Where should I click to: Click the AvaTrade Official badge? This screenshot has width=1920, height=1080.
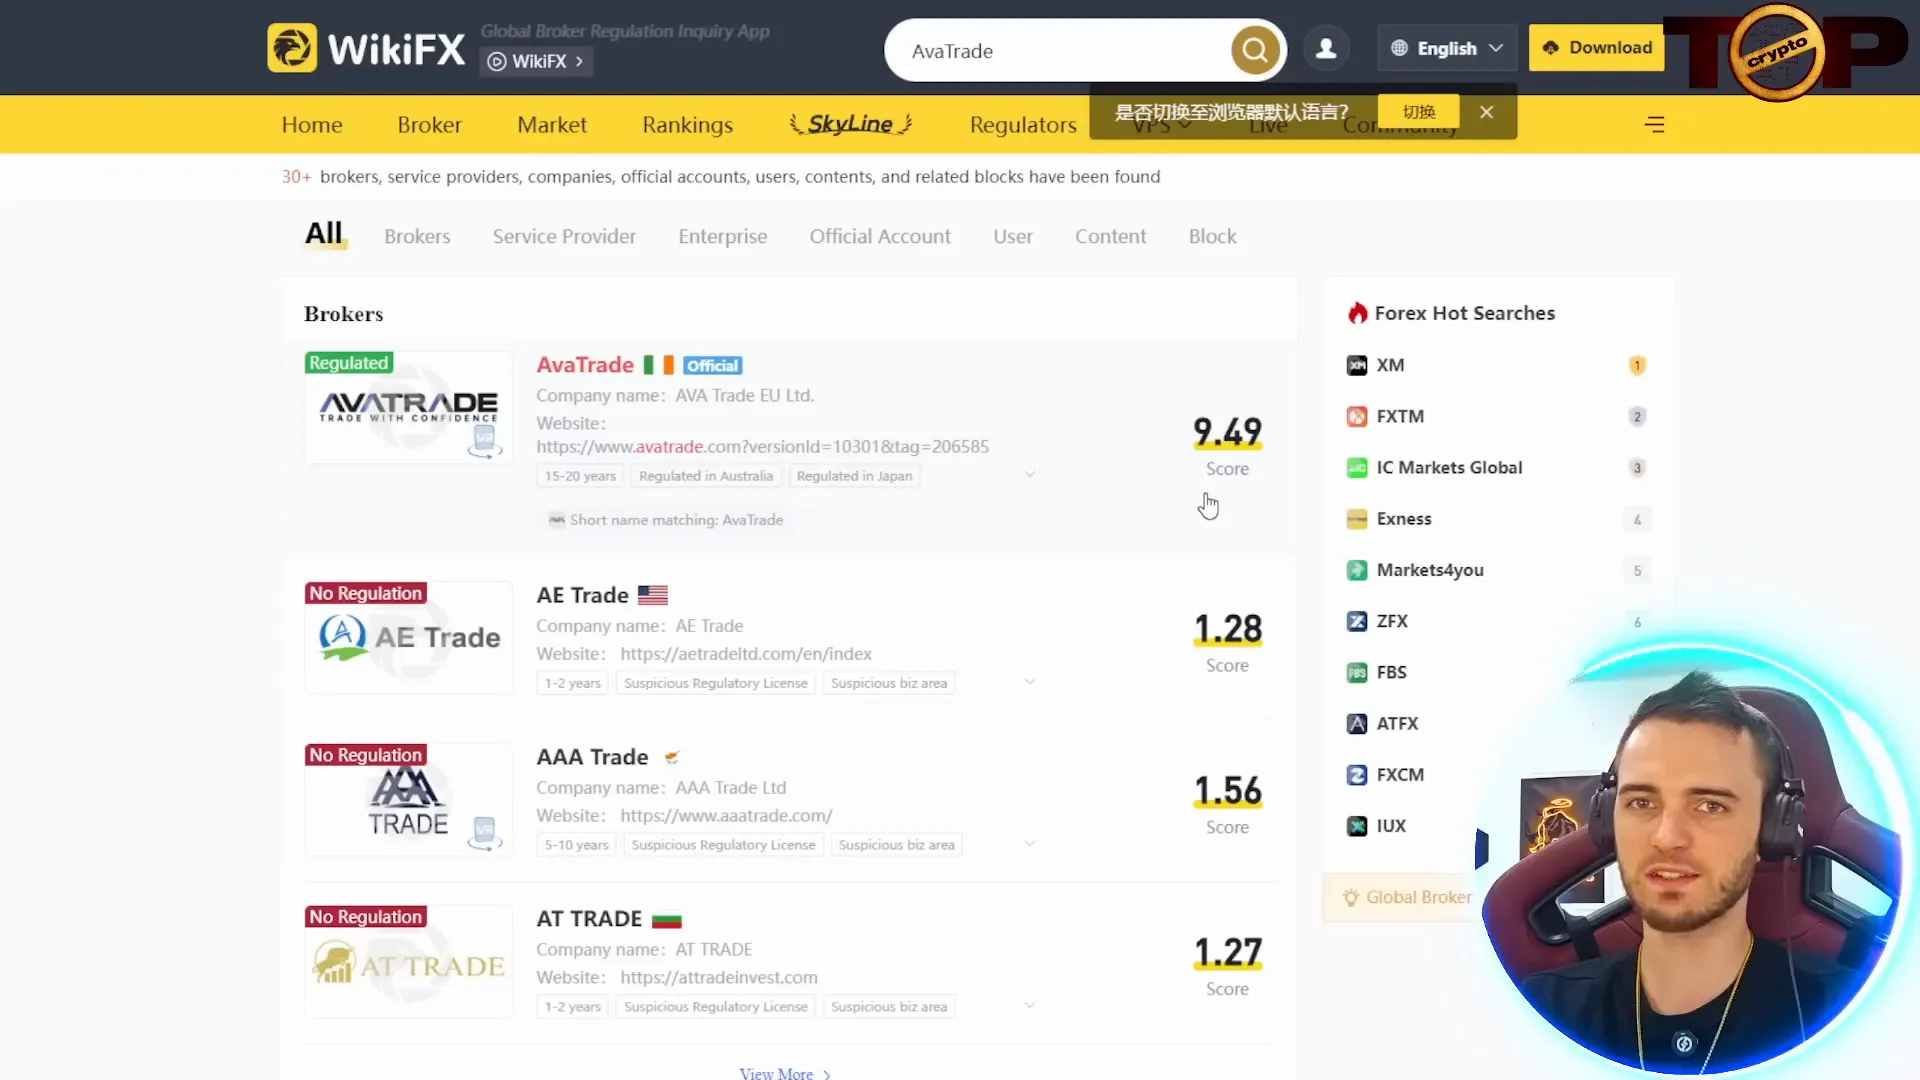pyautogui.click(x=713, y=366)
